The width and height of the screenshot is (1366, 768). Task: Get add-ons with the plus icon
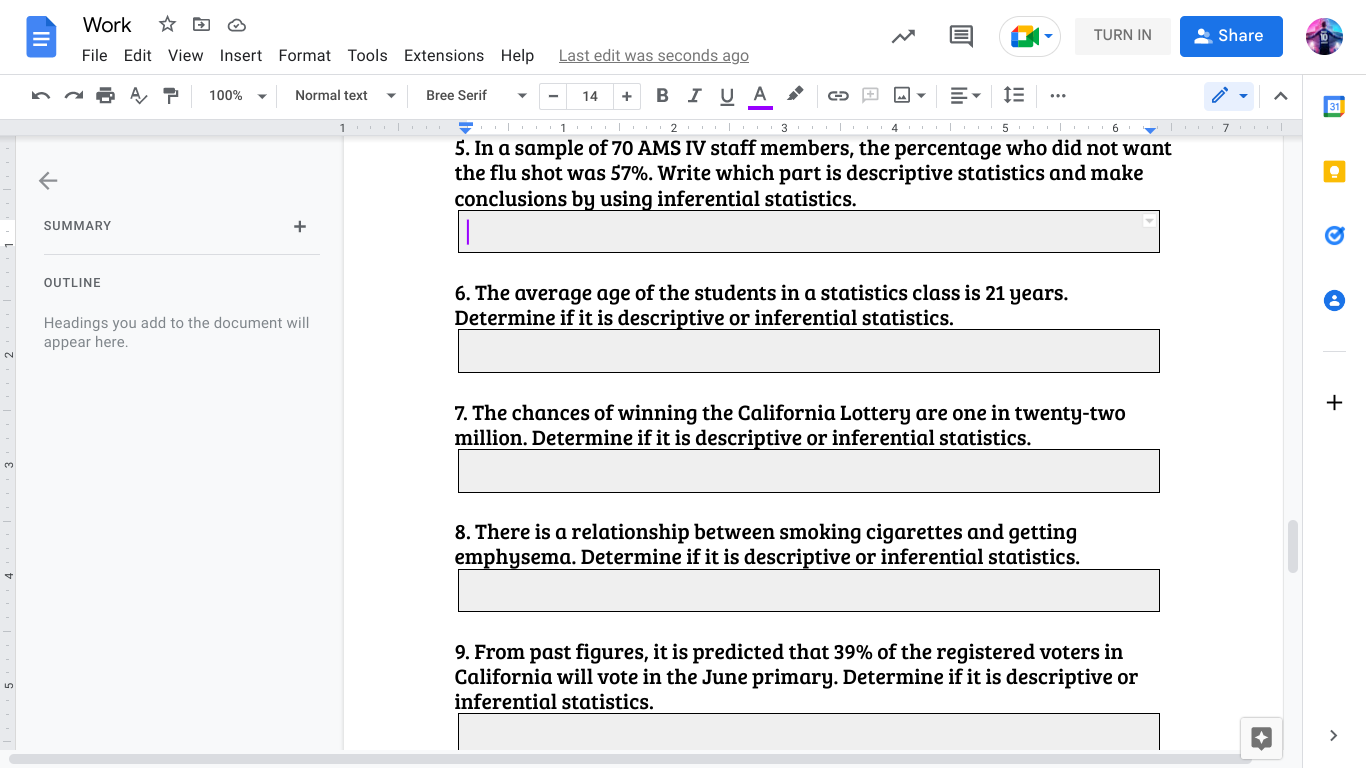(x=1334, y=403)
